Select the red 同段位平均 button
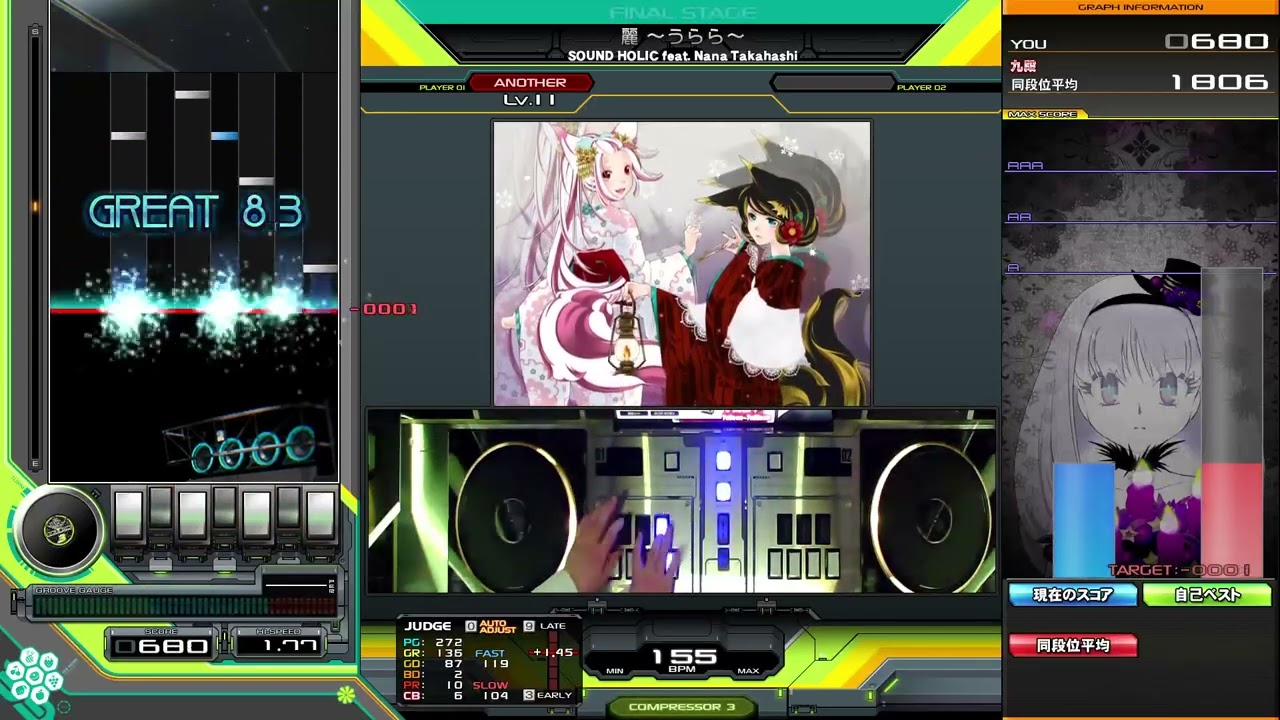 [1073, 646]
